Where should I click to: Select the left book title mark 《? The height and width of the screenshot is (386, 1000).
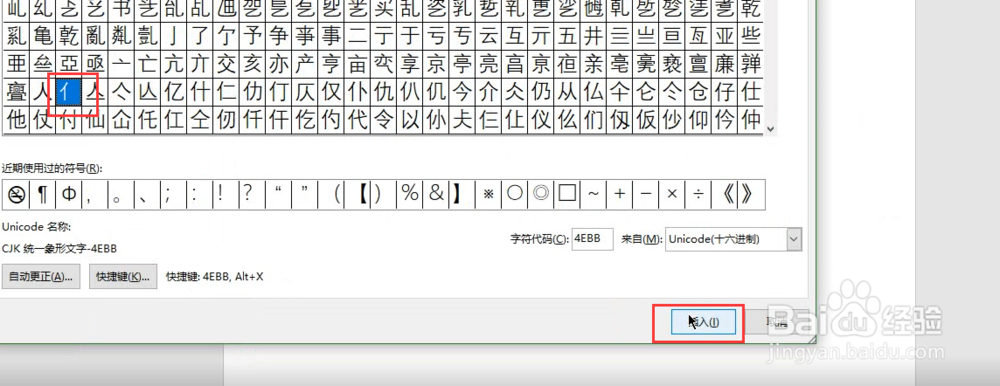coord(724,195)
